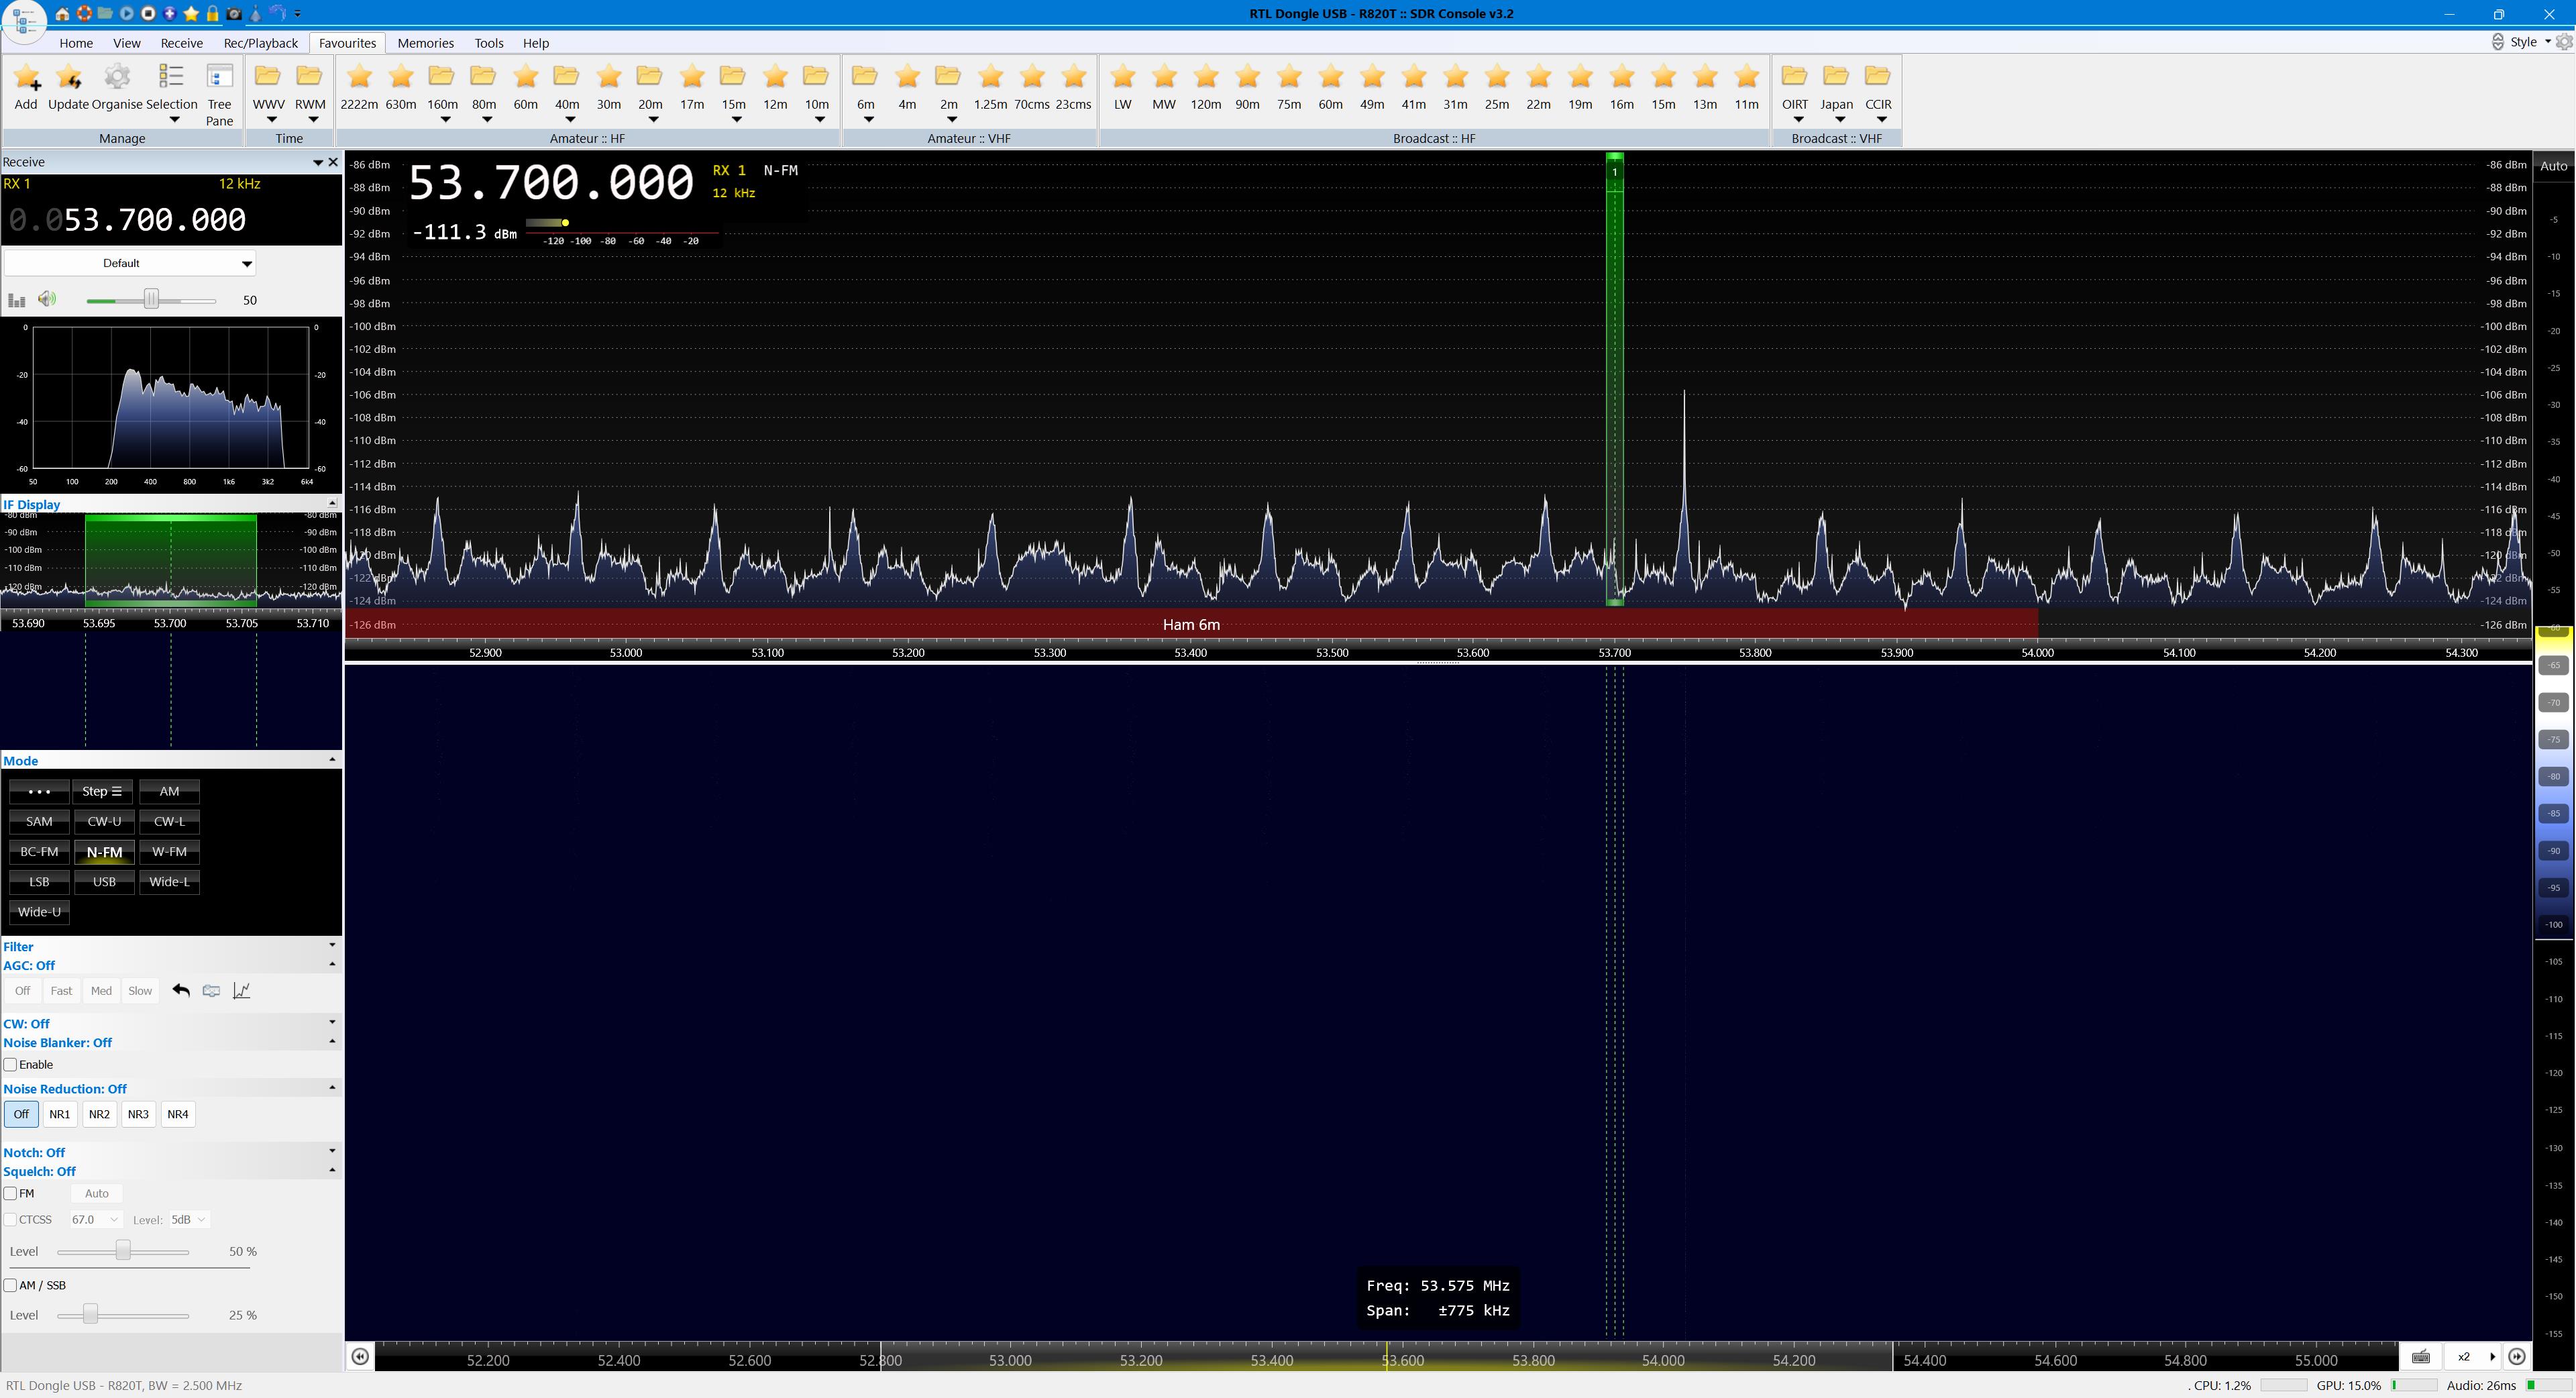
Task: Enable the Noise Blanker checkbox
Action: pos(11,1064)
